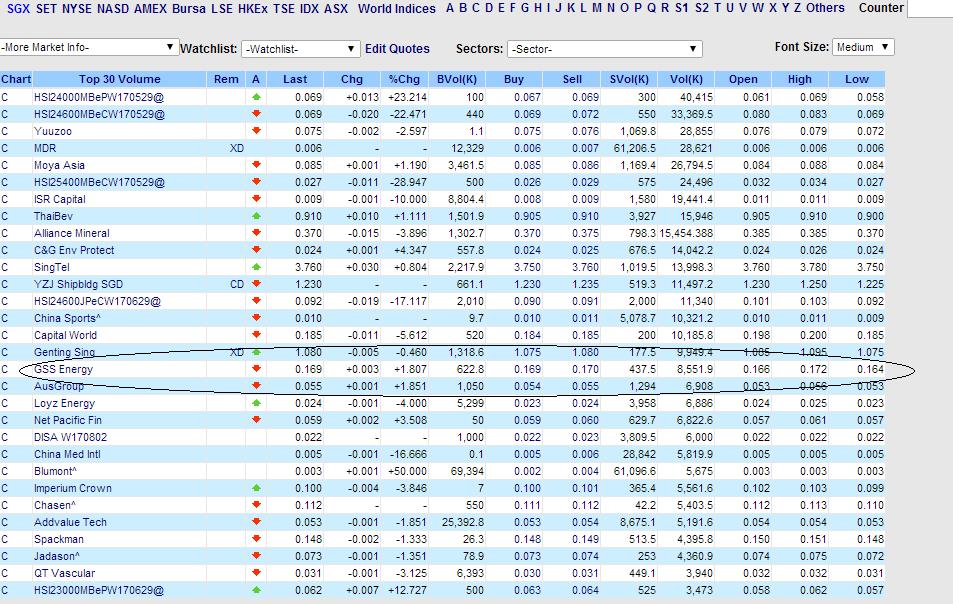Viewport: 953px width, 604px height.
Task: Select SingTel last price 3.760
Action: click(x=309, y=267)
